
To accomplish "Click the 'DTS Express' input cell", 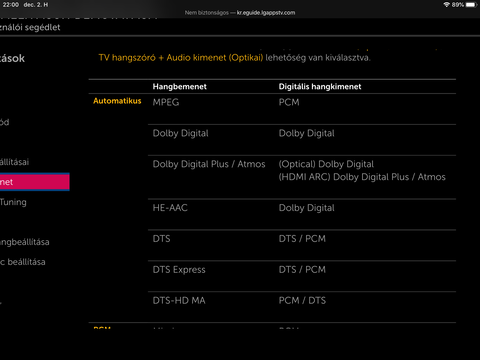I will click(179, 270).
